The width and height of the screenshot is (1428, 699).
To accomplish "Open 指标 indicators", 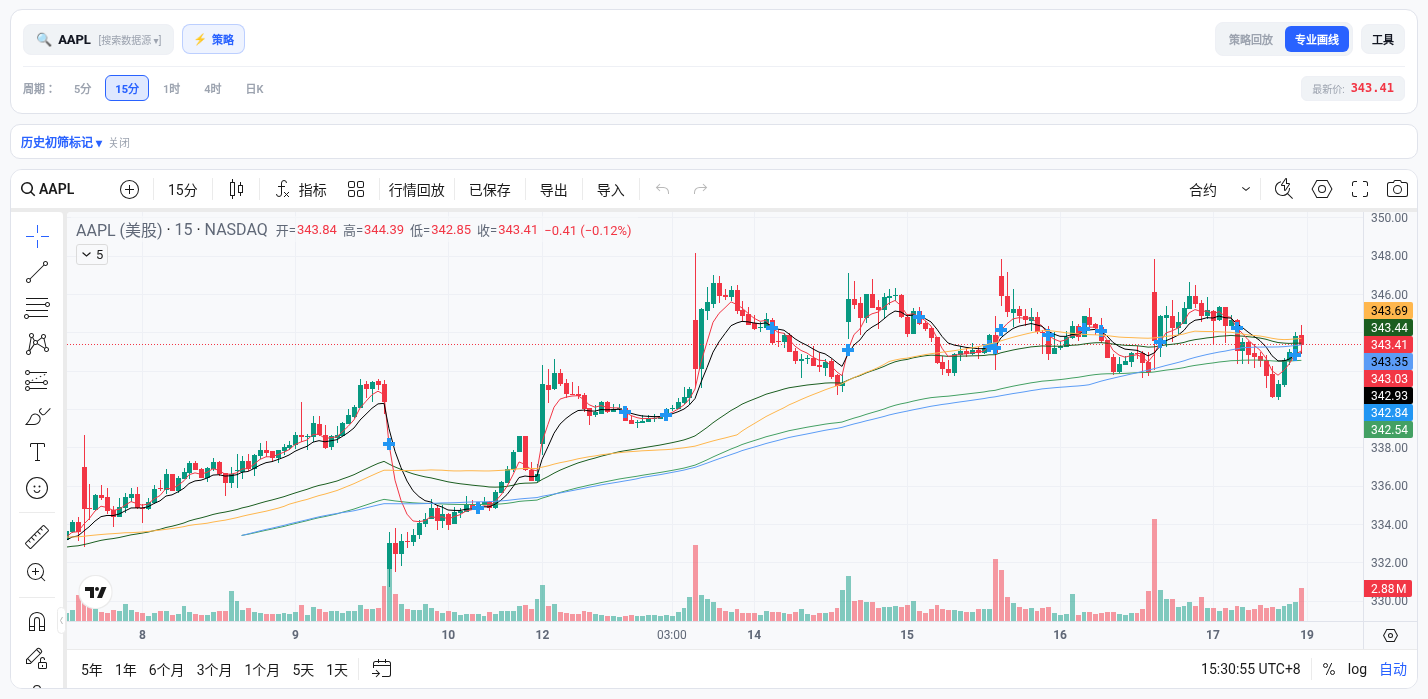I will tap(301, 190).
